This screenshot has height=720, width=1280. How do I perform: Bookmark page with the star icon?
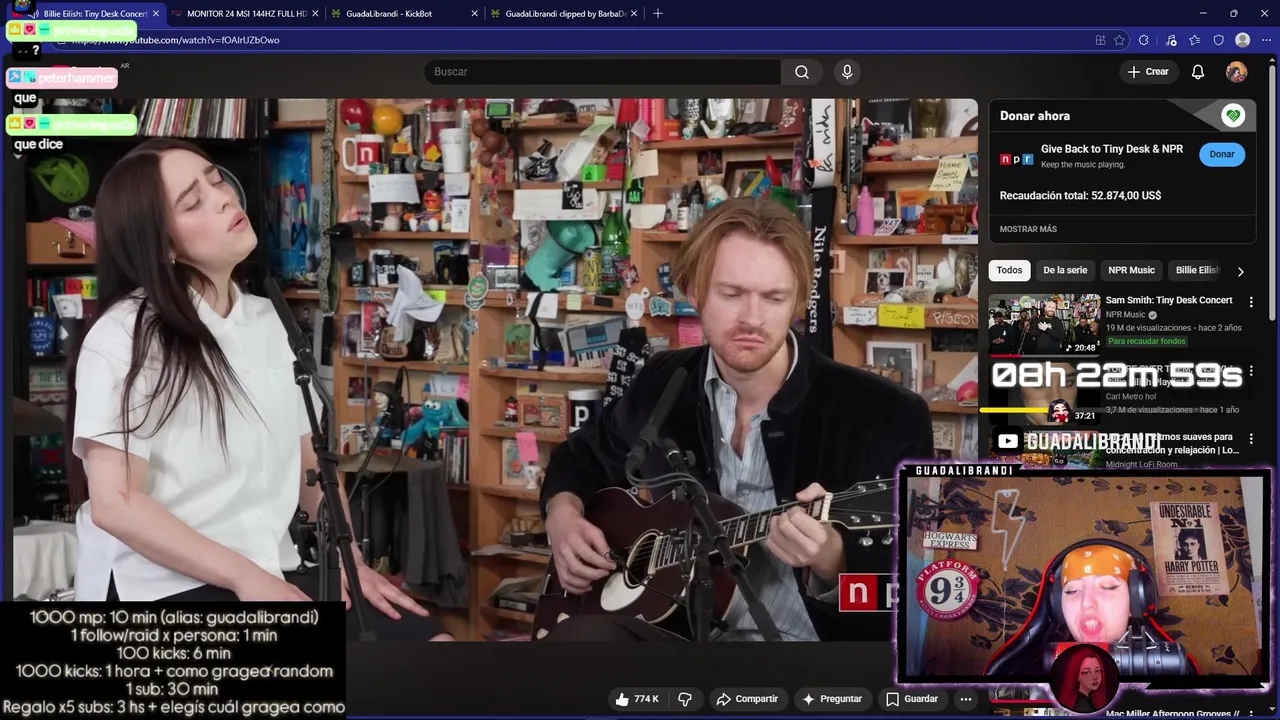(1119, 40)
